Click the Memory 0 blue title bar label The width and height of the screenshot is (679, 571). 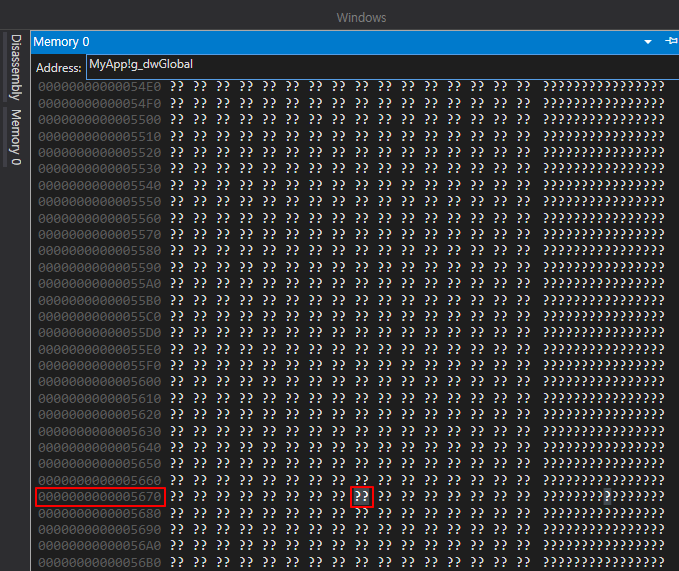[61, 42]
